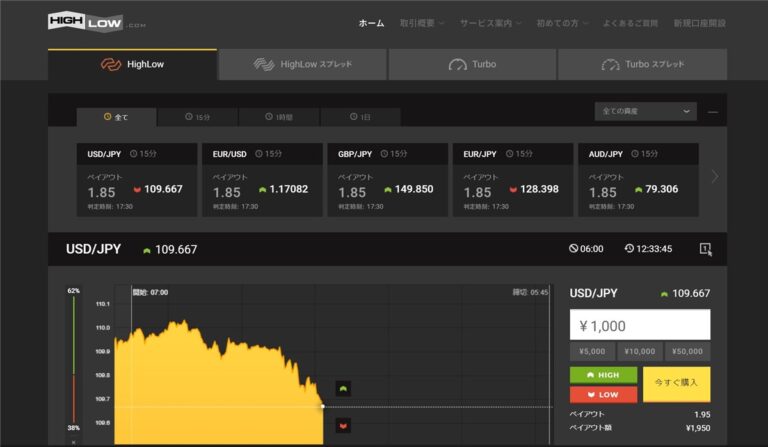Click the green up arrow on AUD/JPY card
Image resolution: width=768 pixels, height=447 pixels.
coord(639,189)
